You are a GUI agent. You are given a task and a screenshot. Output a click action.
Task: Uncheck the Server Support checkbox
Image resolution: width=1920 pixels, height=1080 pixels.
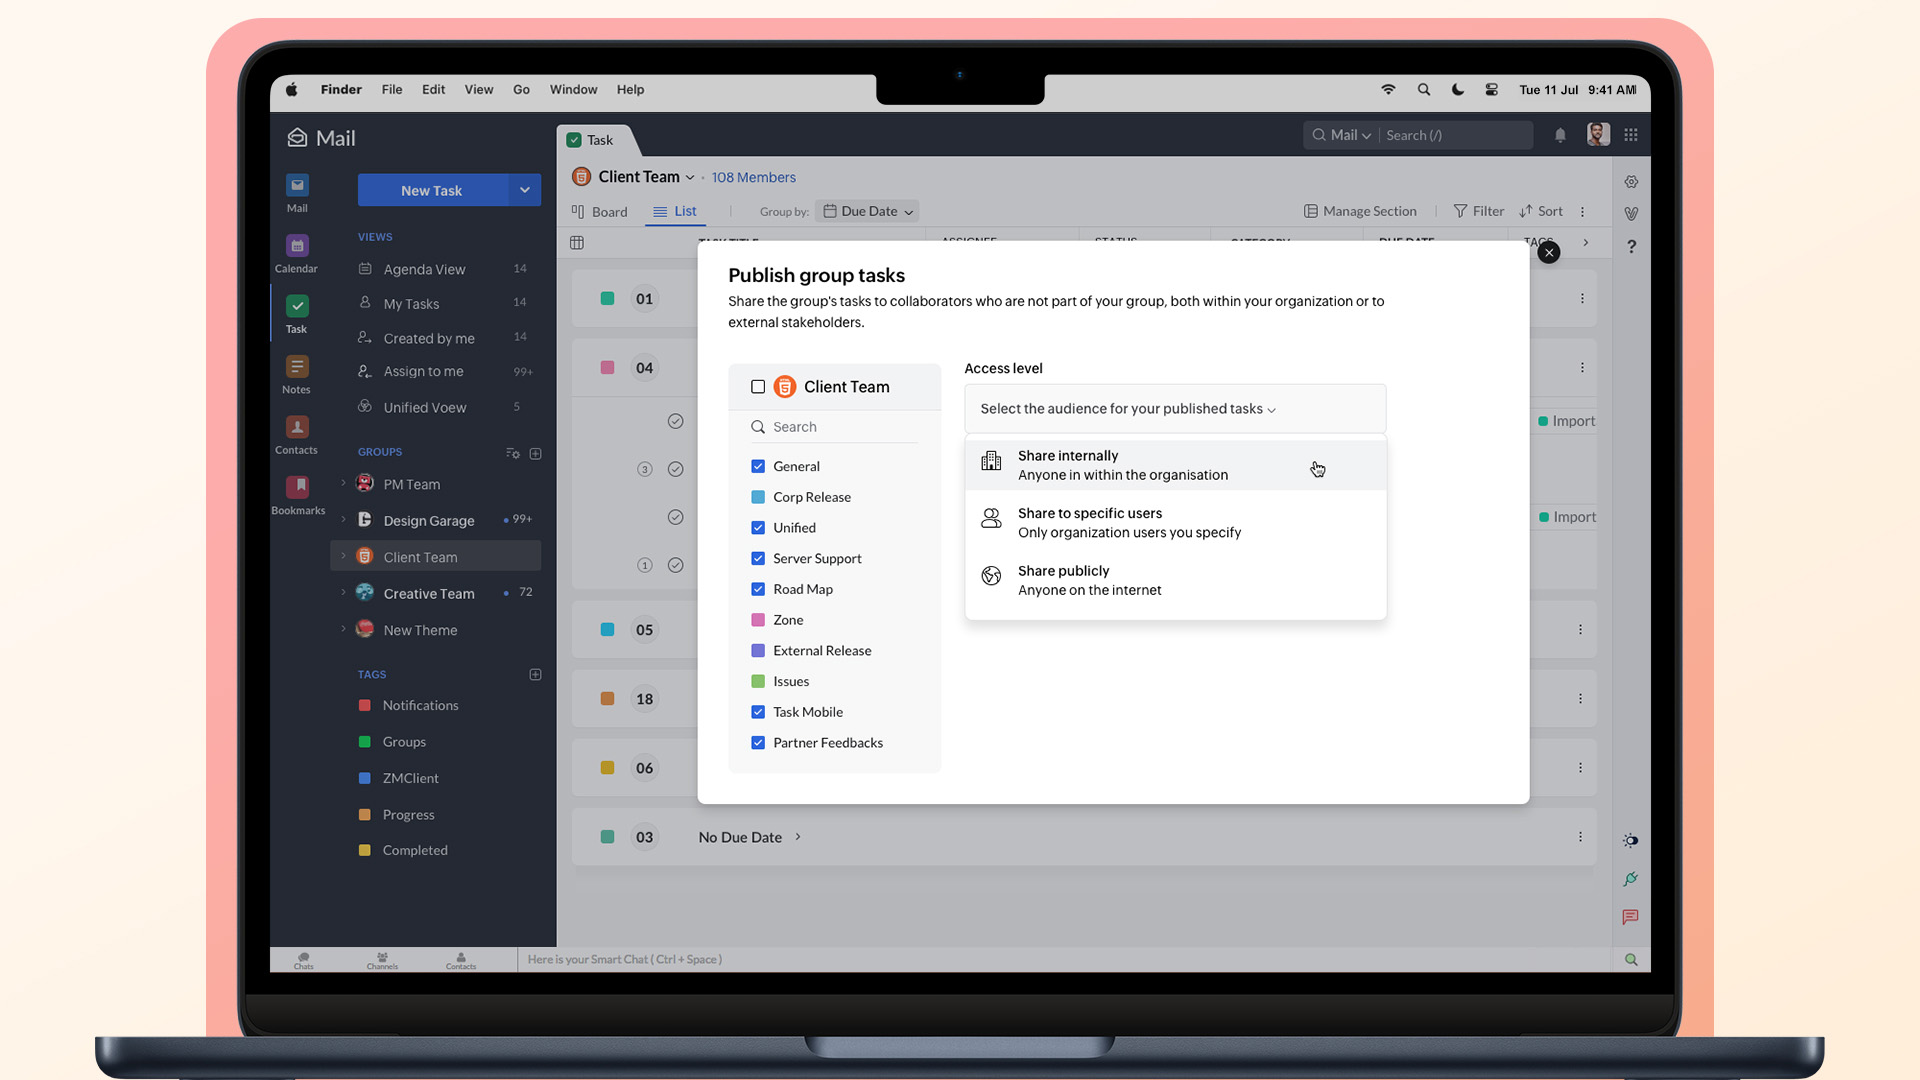coord(758,558)
